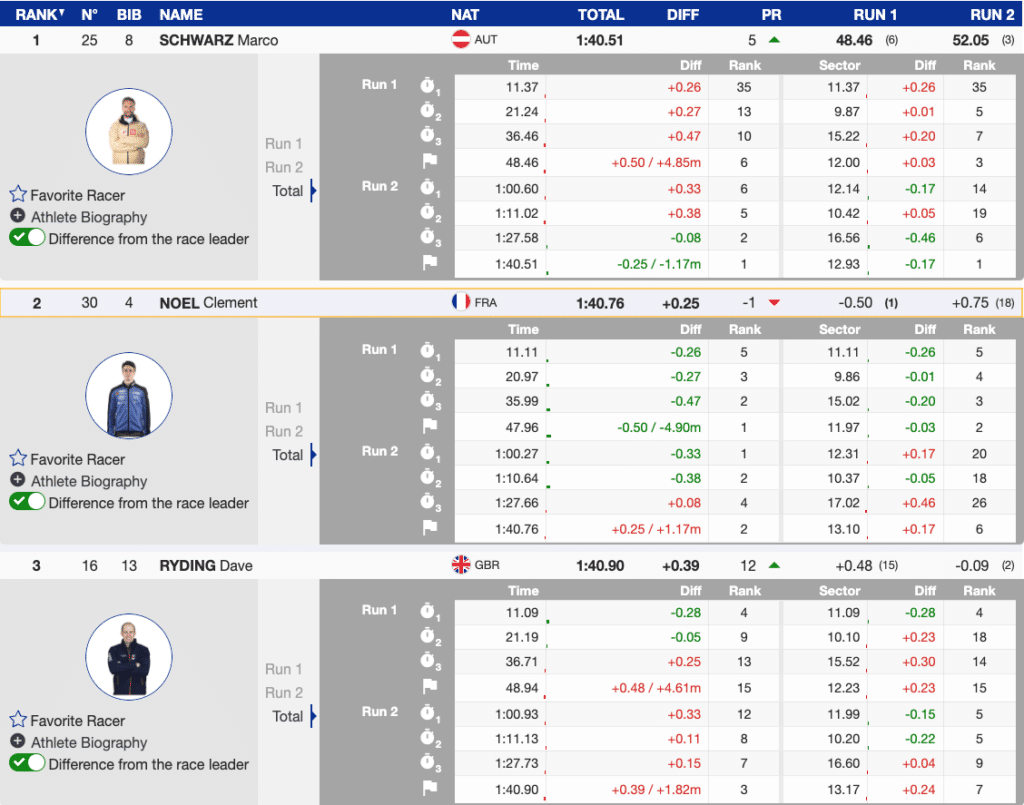1024x805 pixels.
Task: Switch to Run 2 tab for Noel
Action: pos(283,431)
